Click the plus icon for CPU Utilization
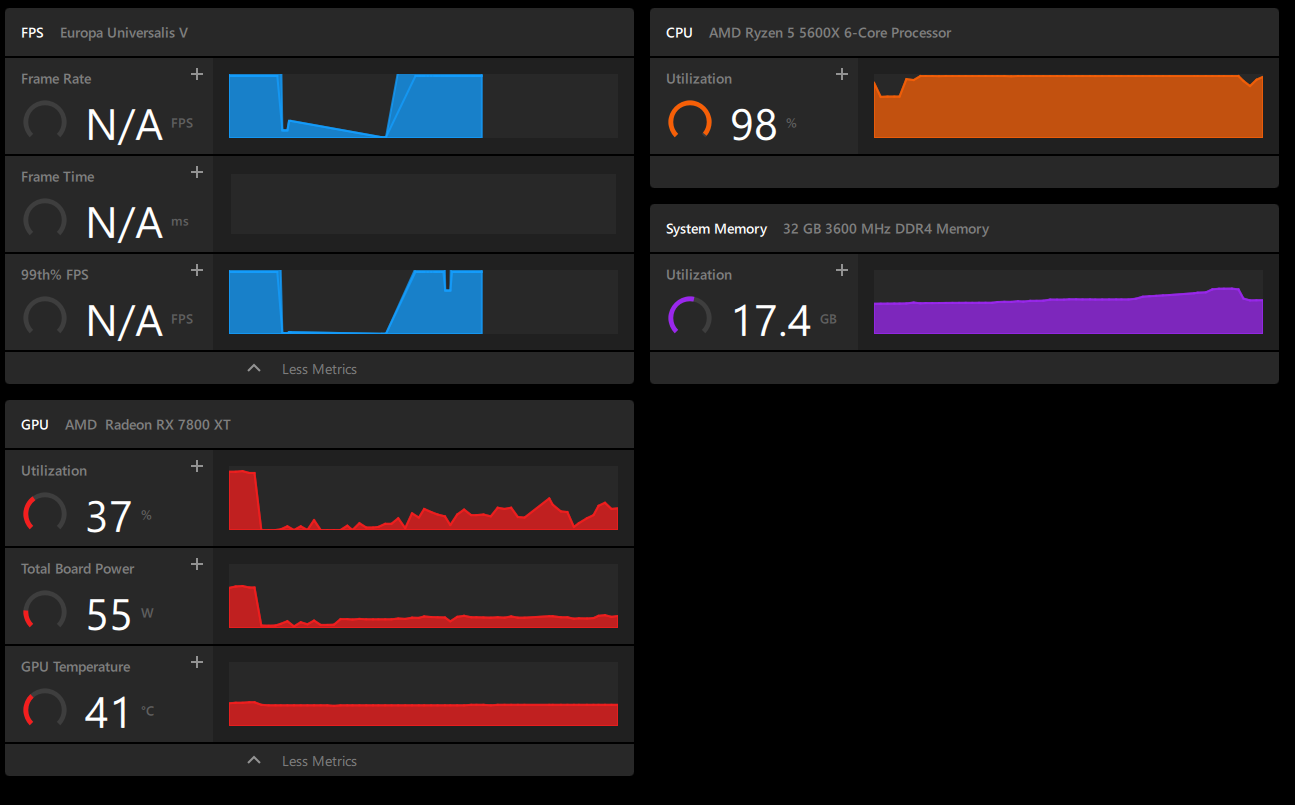 pos(842,74)
